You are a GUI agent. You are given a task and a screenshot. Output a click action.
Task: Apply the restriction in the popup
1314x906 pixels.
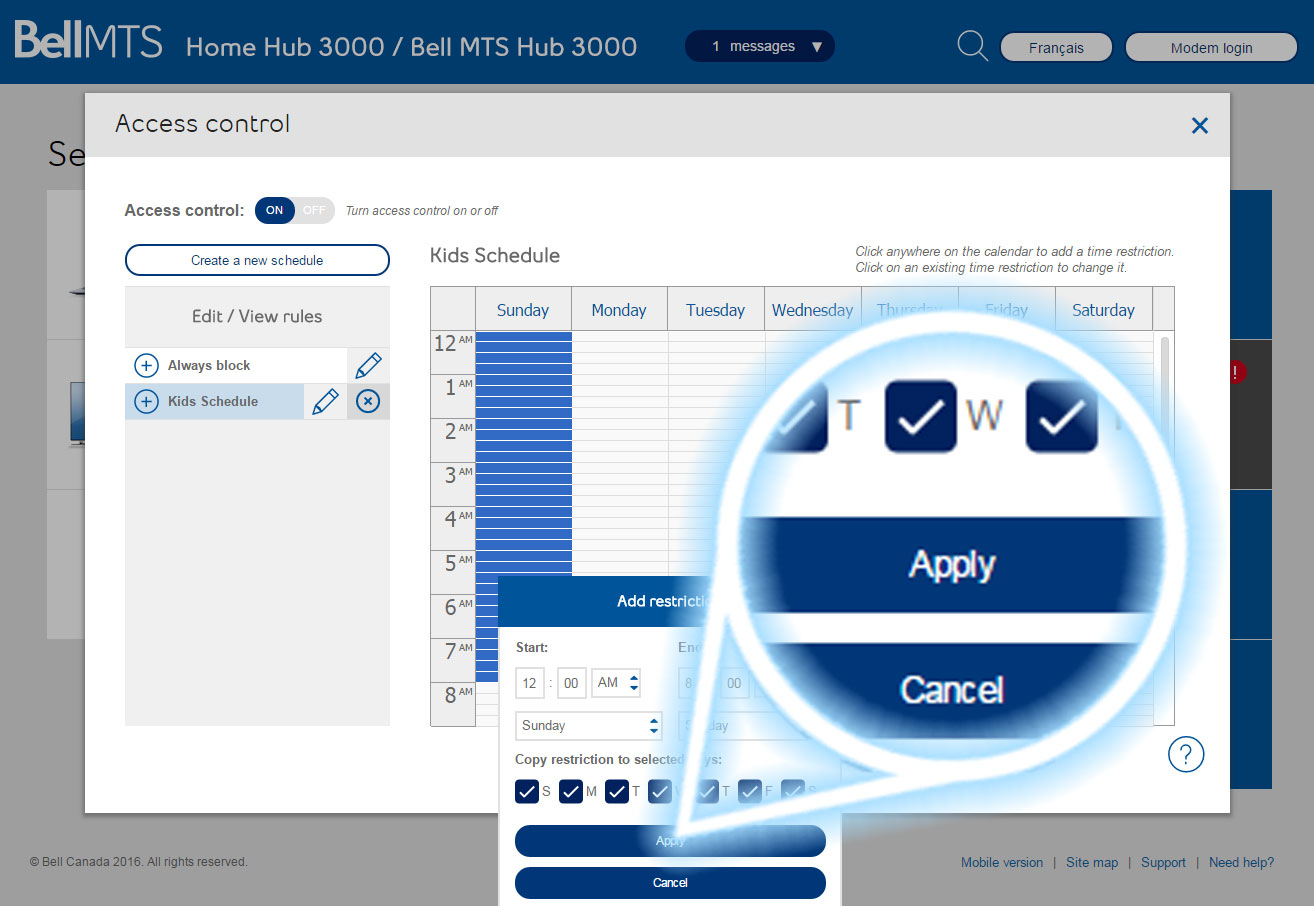pyautogui.click(x=670, y=841)
